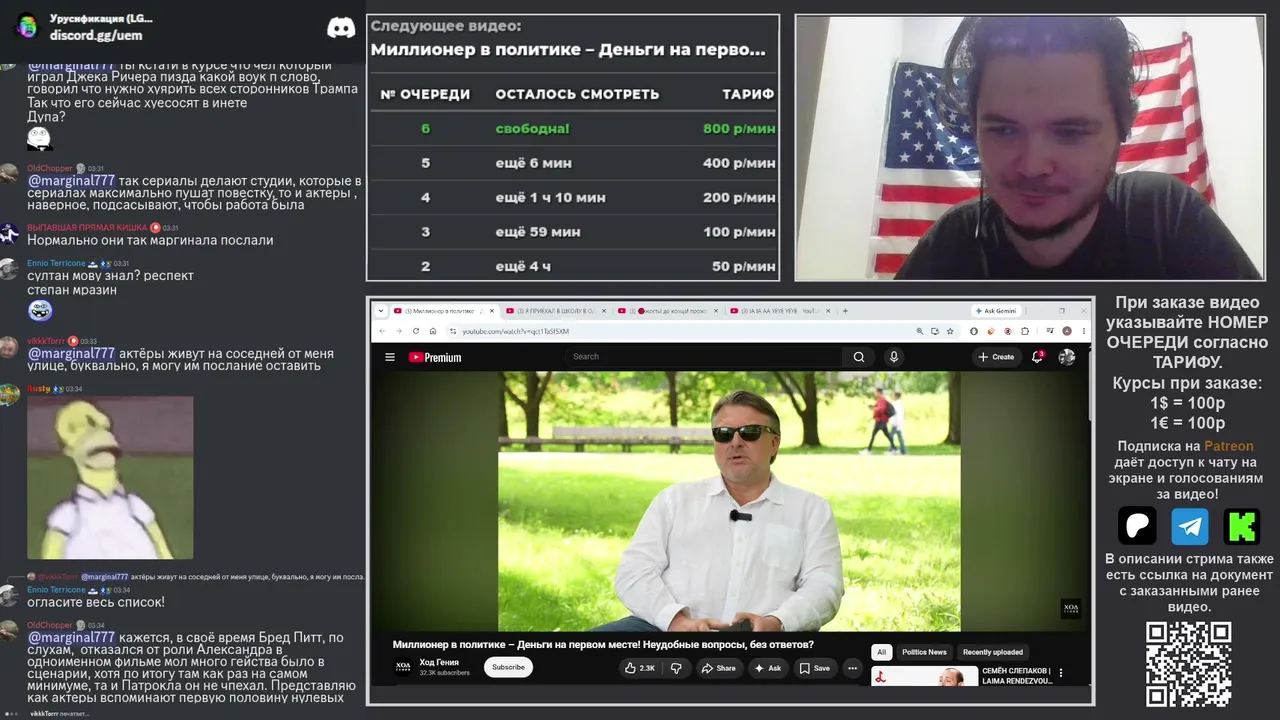The height and width of the screenshot is (720, 1280).
Task: Select the Recently uploaded filter chip
Action: tap(993, 652)
